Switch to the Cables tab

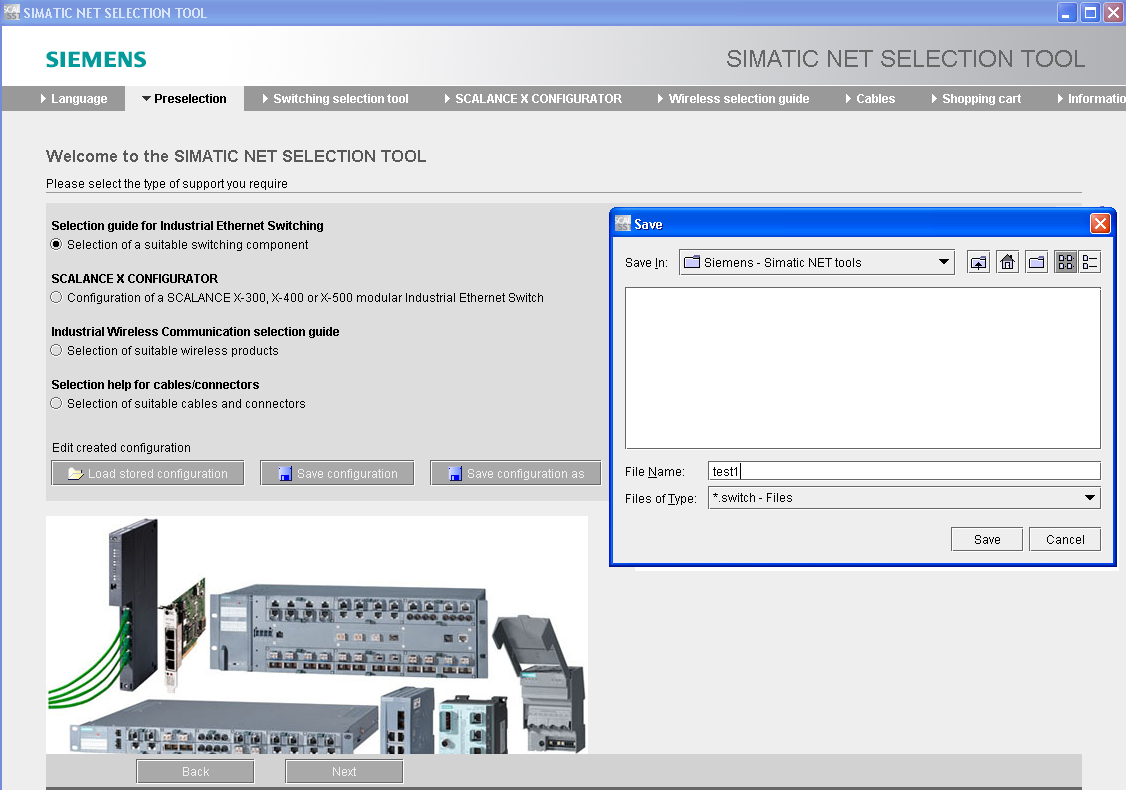point(870,98)
